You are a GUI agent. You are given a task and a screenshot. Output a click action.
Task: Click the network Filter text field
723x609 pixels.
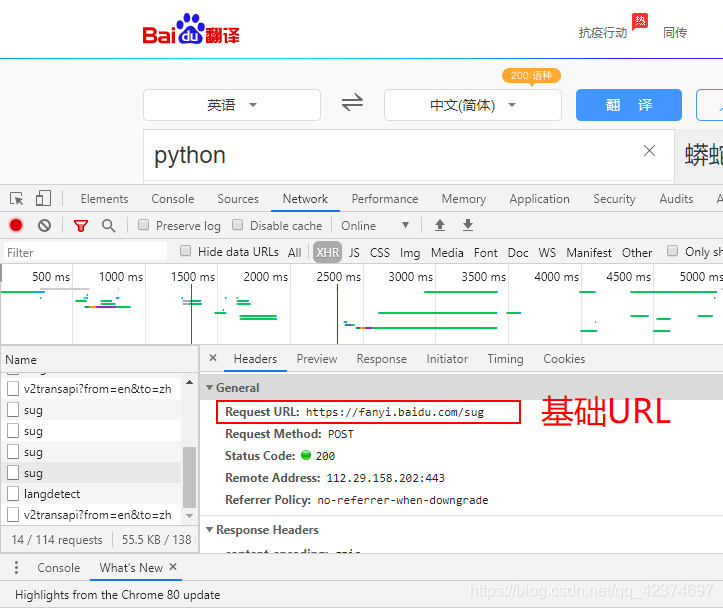click(x=85, y=252)
